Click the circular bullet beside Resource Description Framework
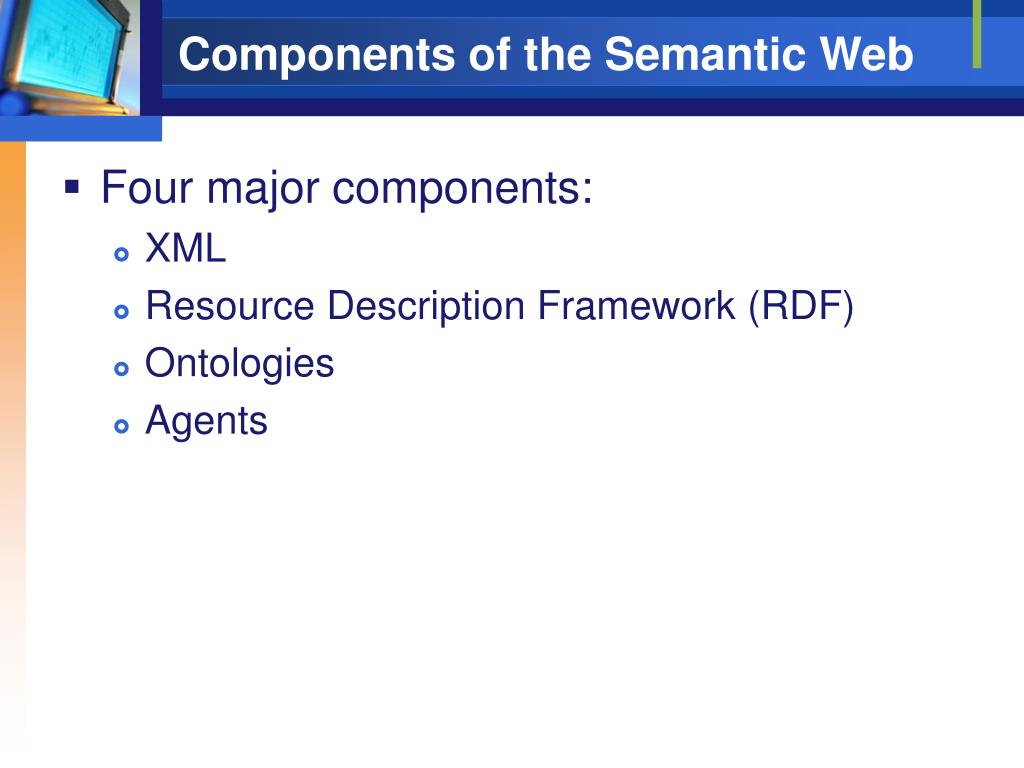This screenshot has width=1024, height=768. (121, 312)
